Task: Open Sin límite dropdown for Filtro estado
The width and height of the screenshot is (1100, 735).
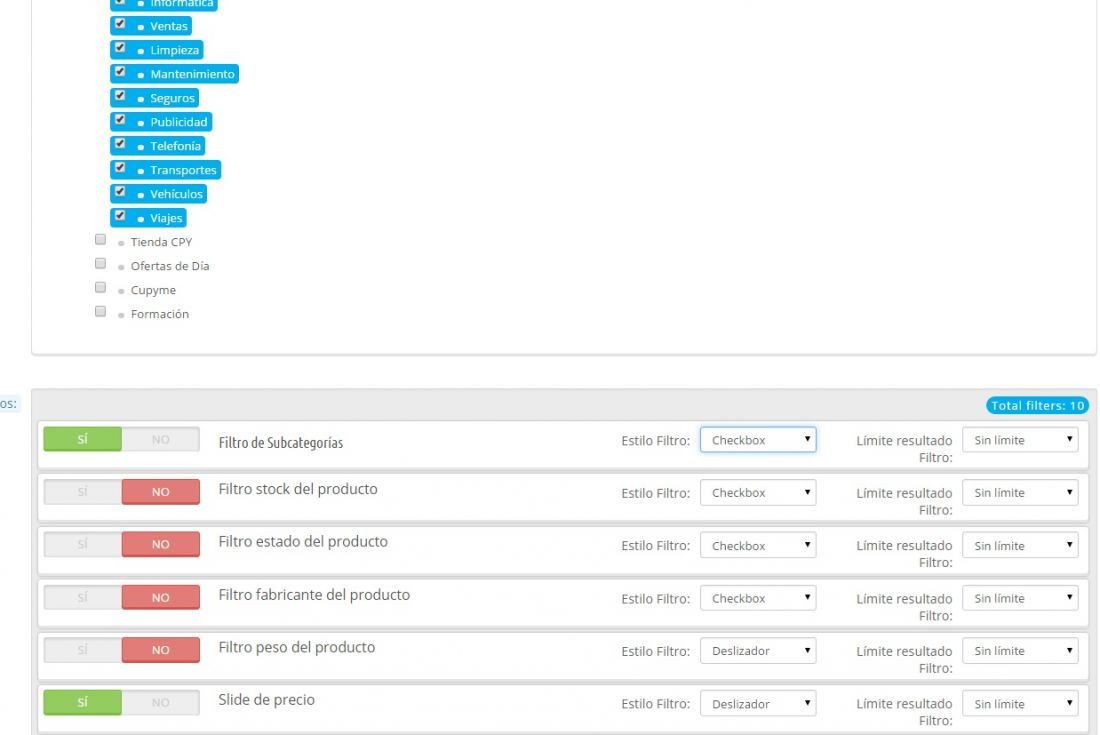Action: click(x=1021, y=546)
